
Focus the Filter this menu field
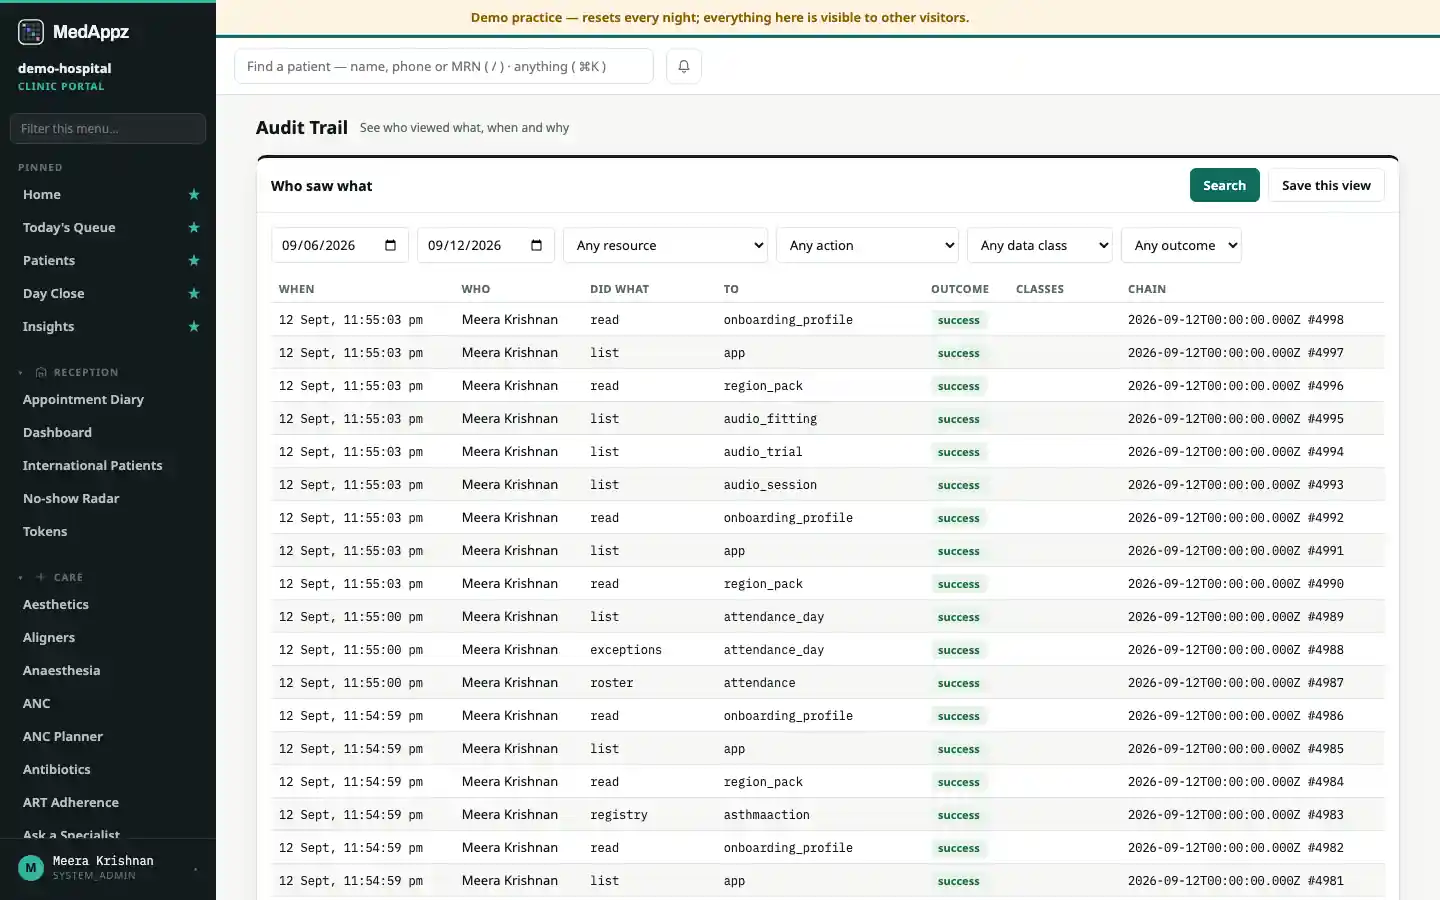[x=108, y=128]
